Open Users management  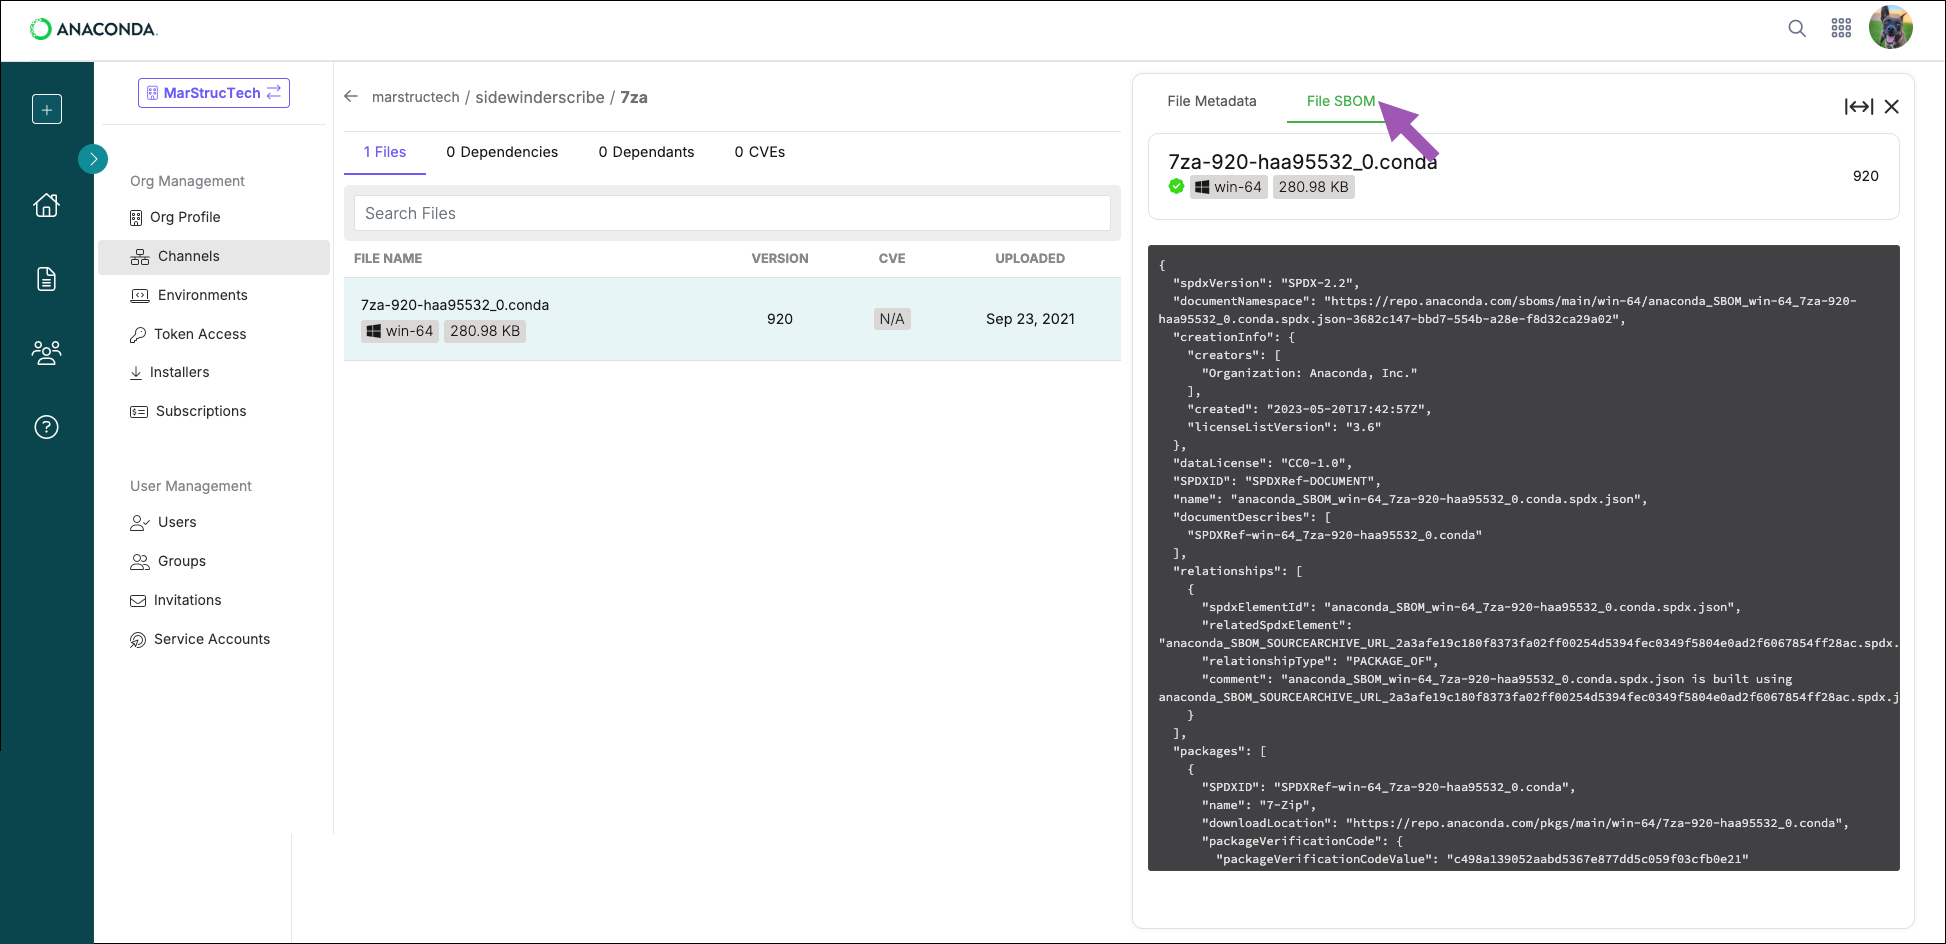point(177,522)
